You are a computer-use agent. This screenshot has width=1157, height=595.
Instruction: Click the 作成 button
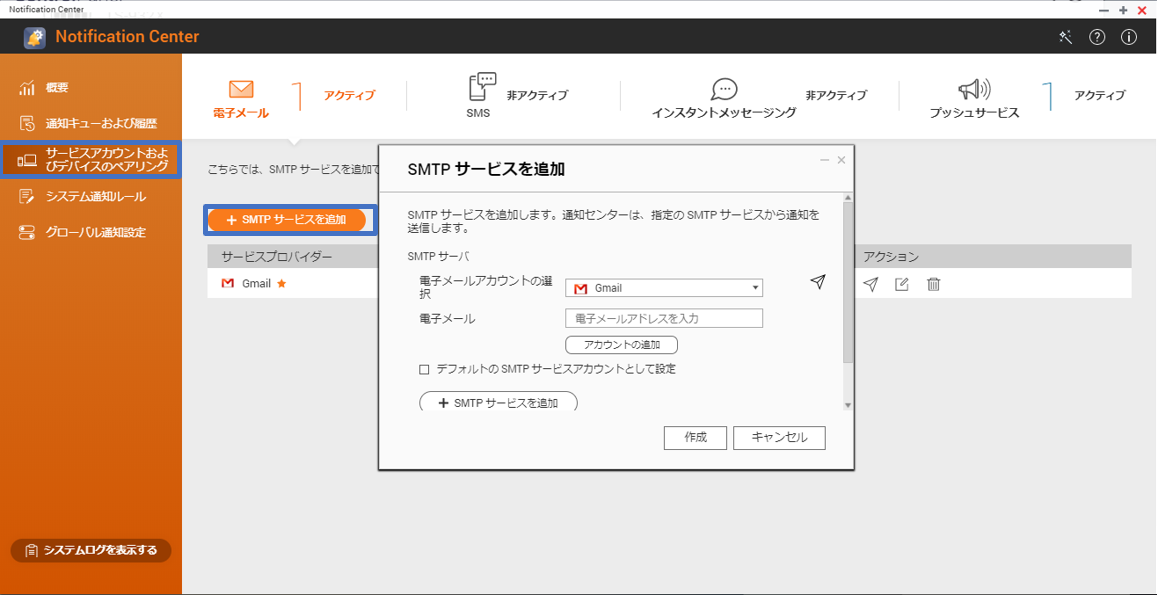(x=695, y=437)
